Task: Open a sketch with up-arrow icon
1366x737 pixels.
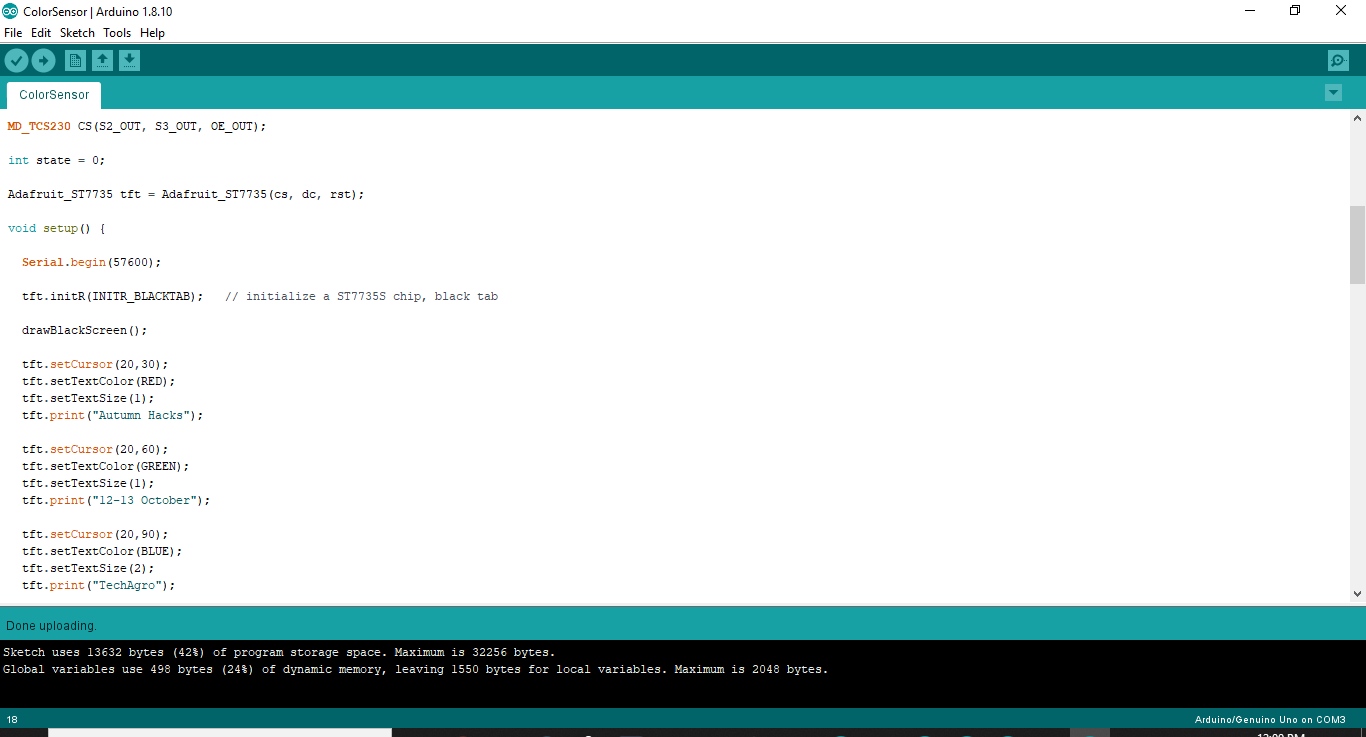Action: coord(102,61)
